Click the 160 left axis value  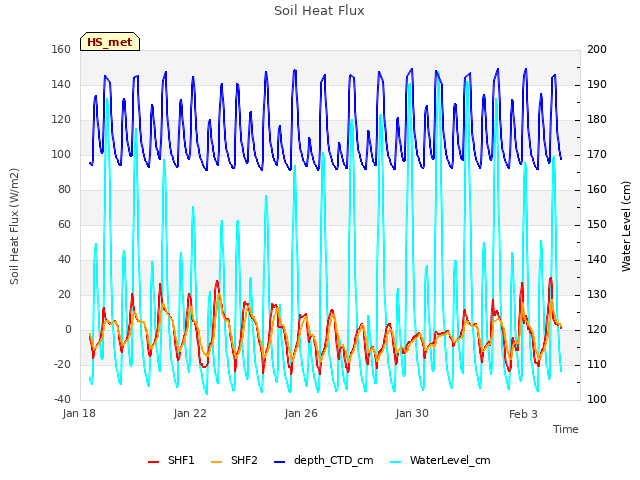pos(61,49)
